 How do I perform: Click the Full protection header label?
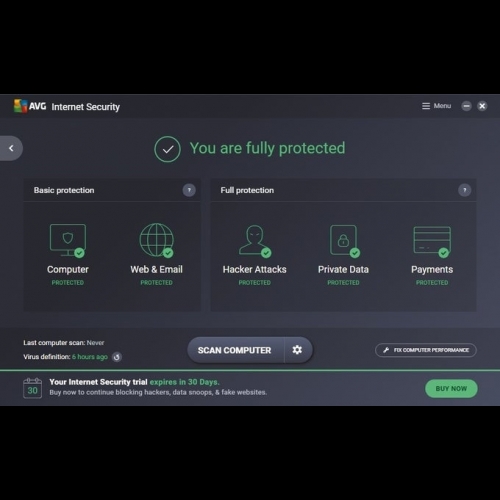pos(247,190)
